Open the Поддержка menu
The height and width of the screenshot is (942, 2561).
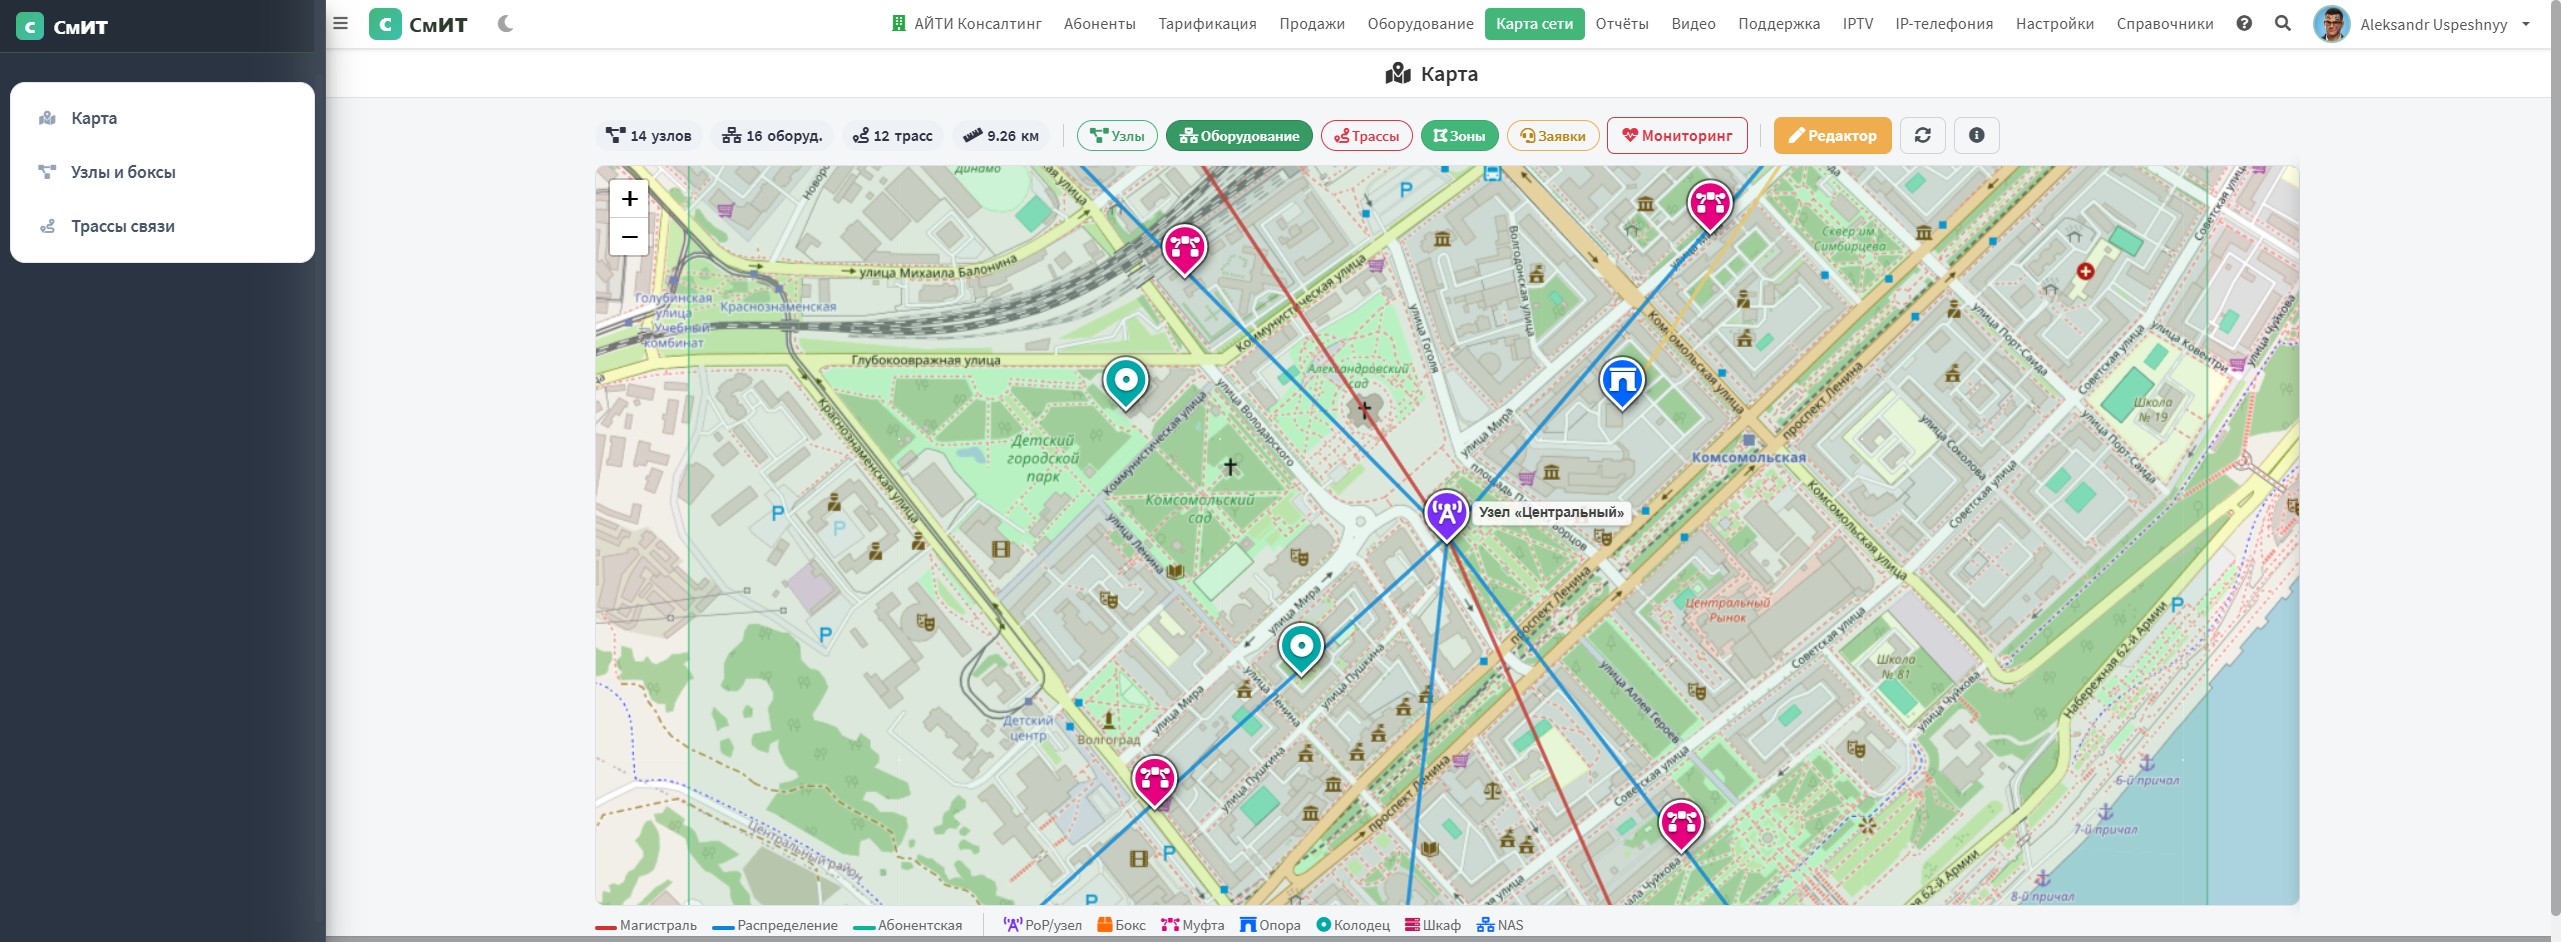(1778, 24)
